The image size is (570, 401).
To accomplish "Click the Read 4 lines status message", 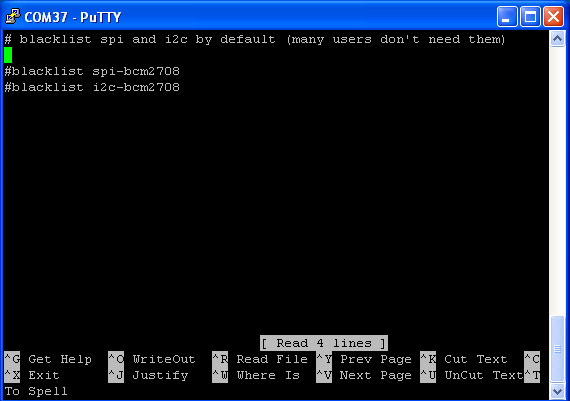I will pyautogui.click(x=324, y=343).
